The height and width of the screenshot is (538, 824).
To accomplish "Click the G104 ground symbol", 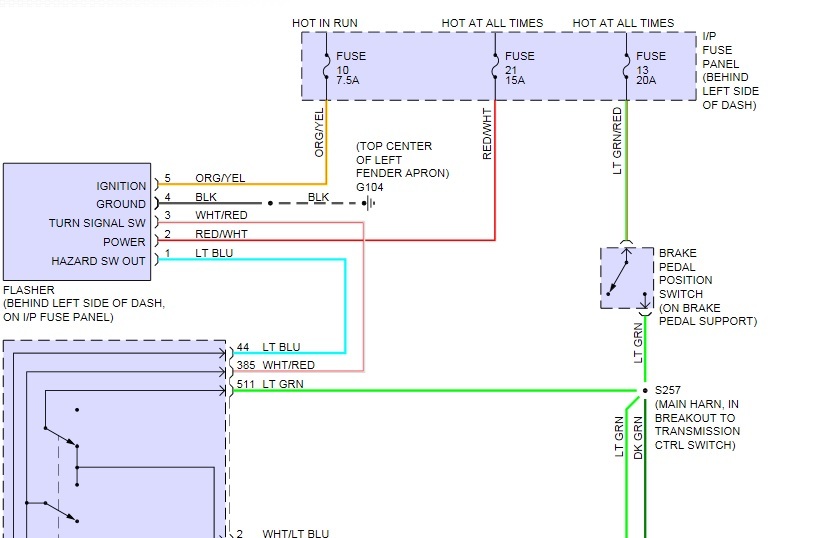I will 369,203.
